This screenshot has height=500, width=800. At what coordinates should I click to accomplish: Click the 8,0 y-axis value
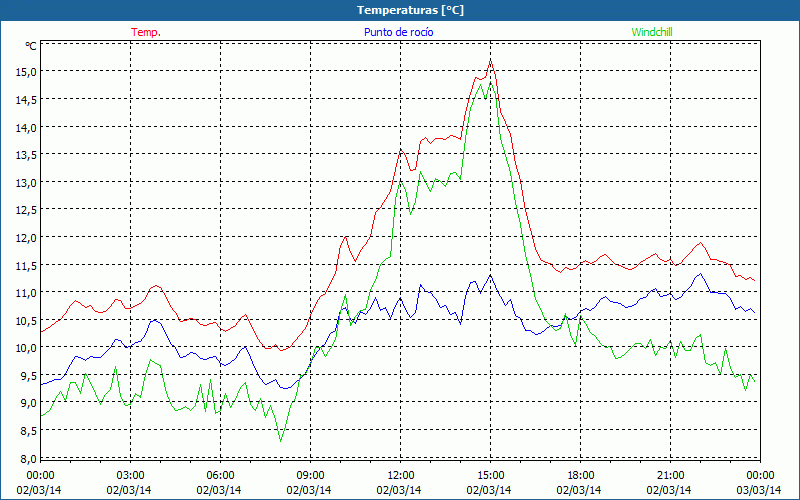click(29, 458)
